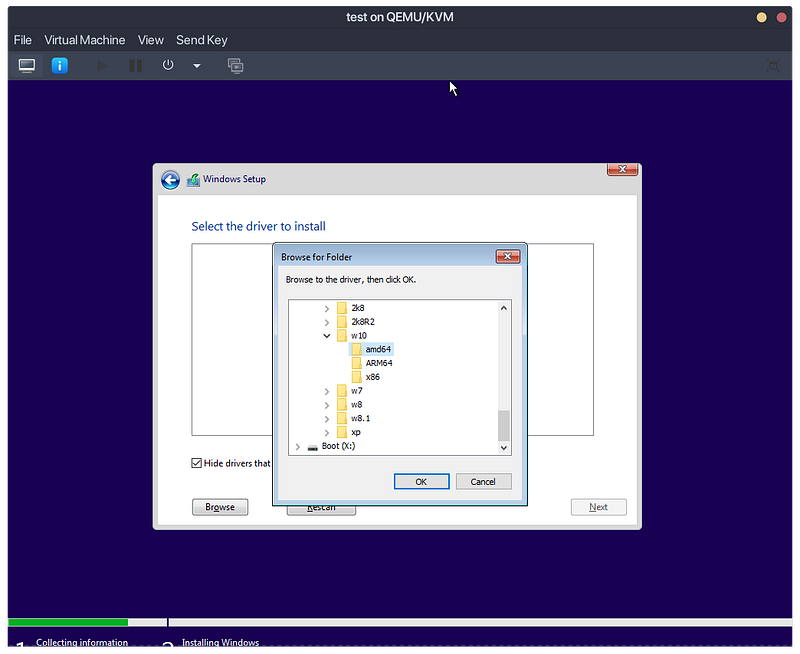
Task: Open virtual hardware details info
Action: pyautogui.click(x=60, y=66)
